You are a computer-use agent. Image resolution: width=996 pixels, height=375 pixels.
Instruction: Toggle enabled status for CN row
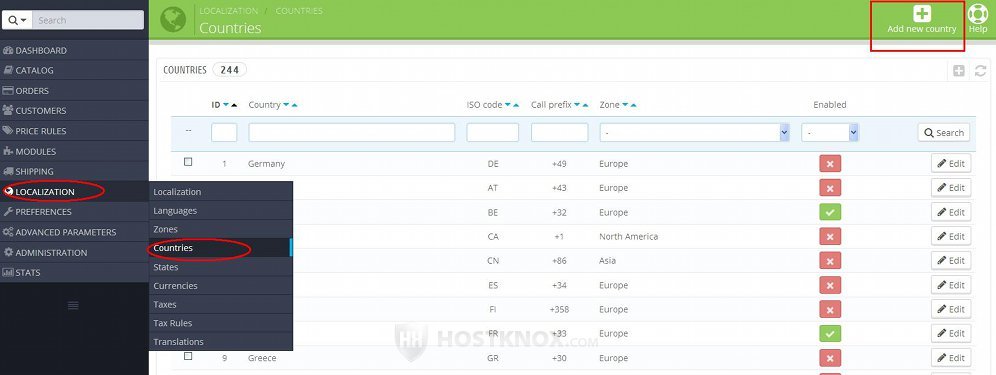(830, 261)
